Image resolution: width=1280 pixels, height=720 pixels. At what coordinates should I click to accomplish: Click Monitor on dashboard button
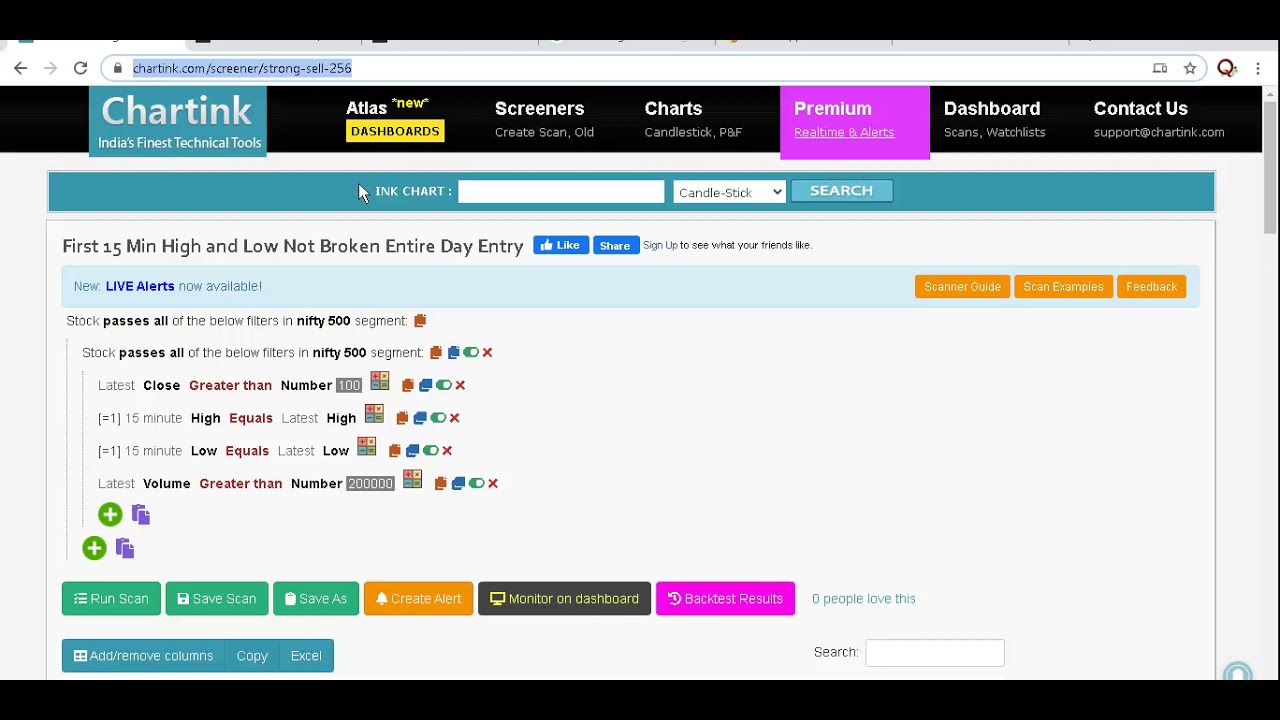(564, 599)
